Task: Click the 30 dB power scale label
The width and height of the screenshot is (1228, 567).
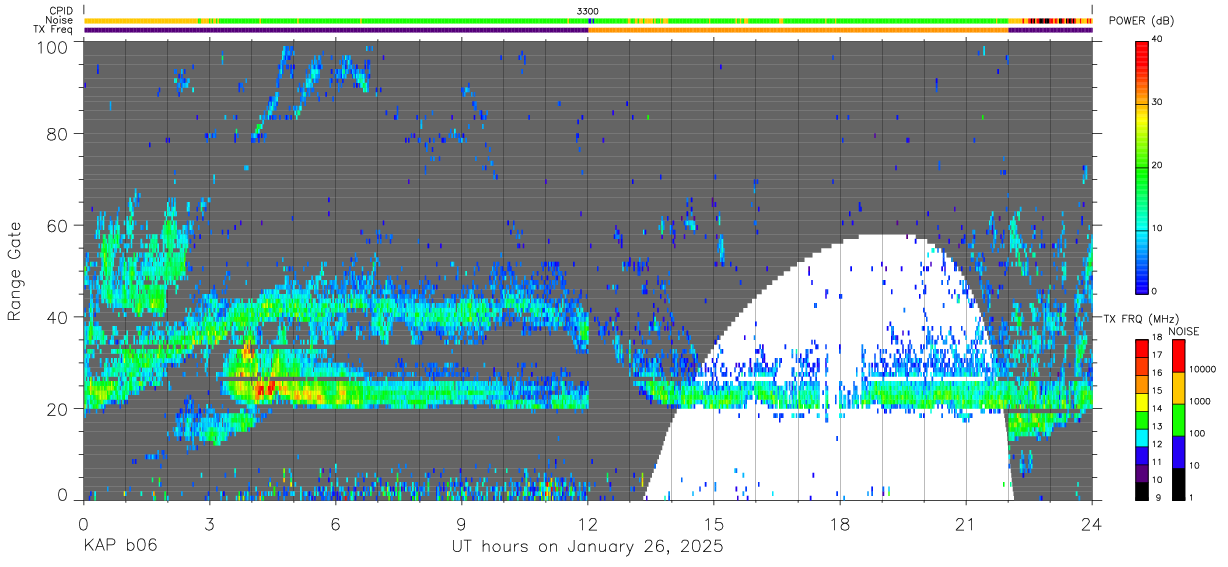Action: tap(1159, 102)
